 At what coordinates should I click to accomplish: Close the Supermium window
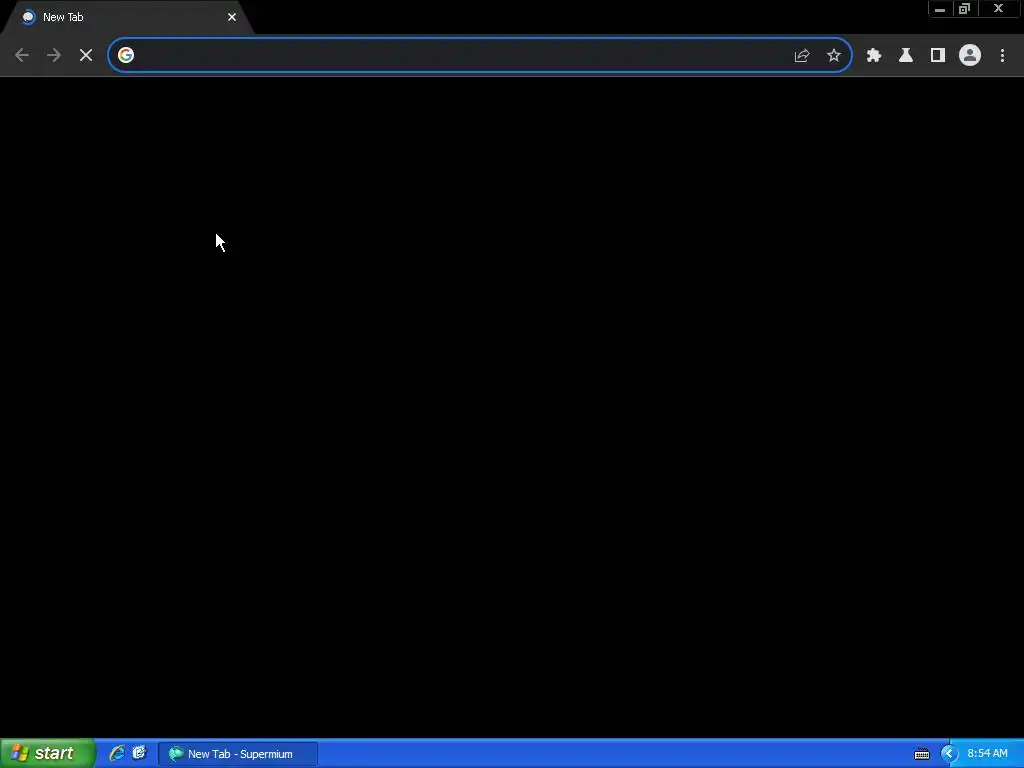tap(998, 9)
